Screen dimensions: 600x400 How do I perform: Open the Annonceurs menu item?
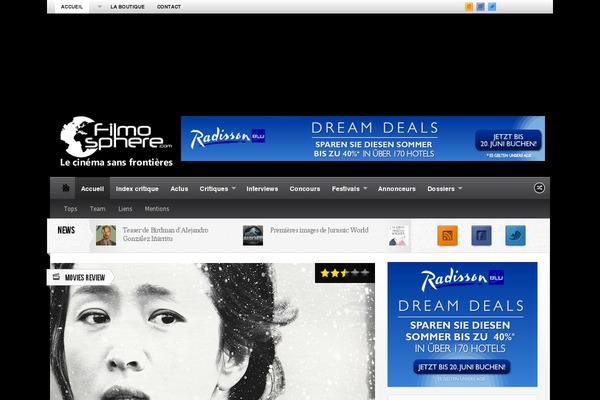coord(396,189)
